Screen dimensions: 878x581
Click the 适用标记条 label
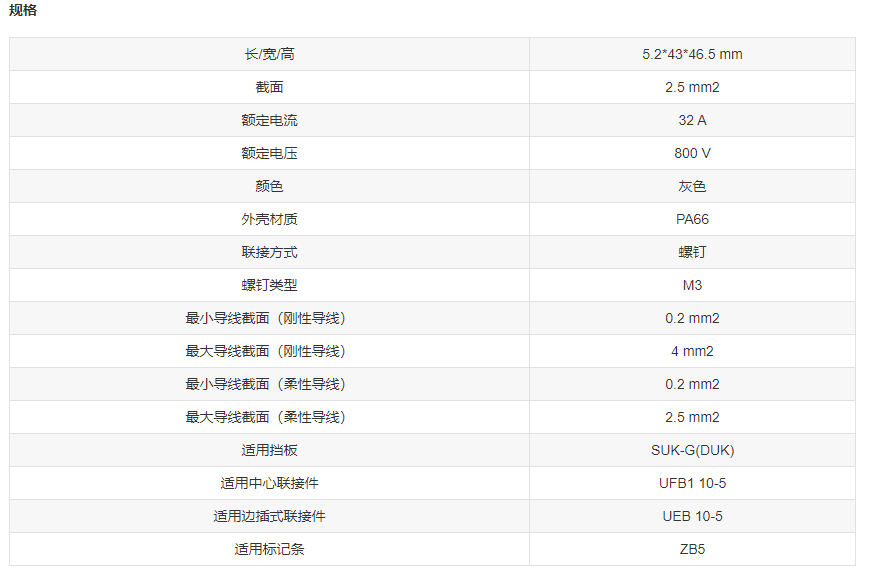pyautogui.click(x=269, y=549)
